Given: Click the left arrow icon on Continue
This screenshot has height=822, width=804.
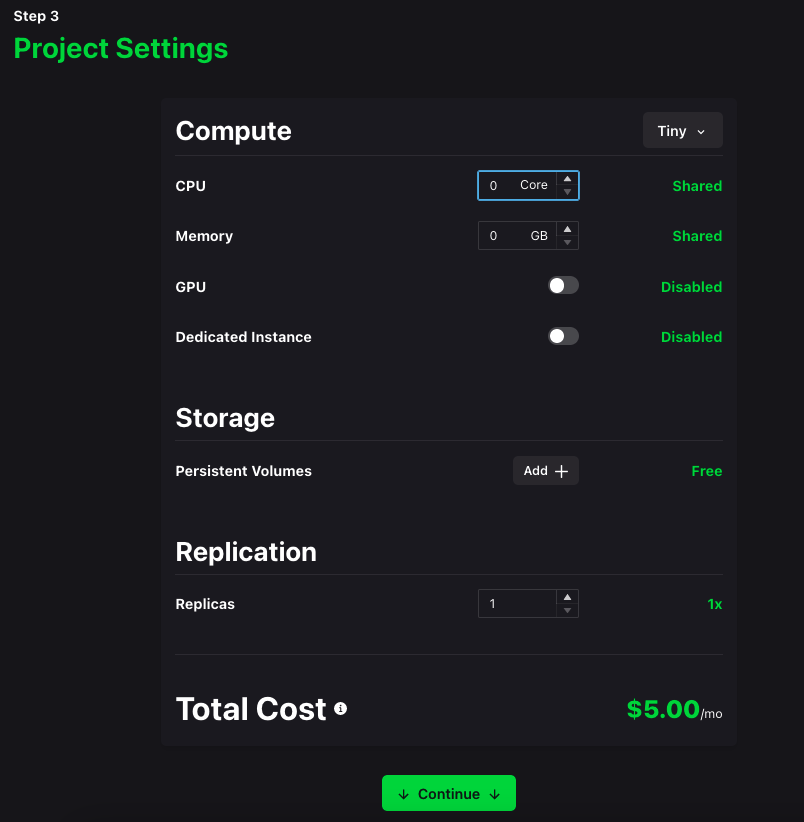Looking at the screenshot, I should (404, 794).
